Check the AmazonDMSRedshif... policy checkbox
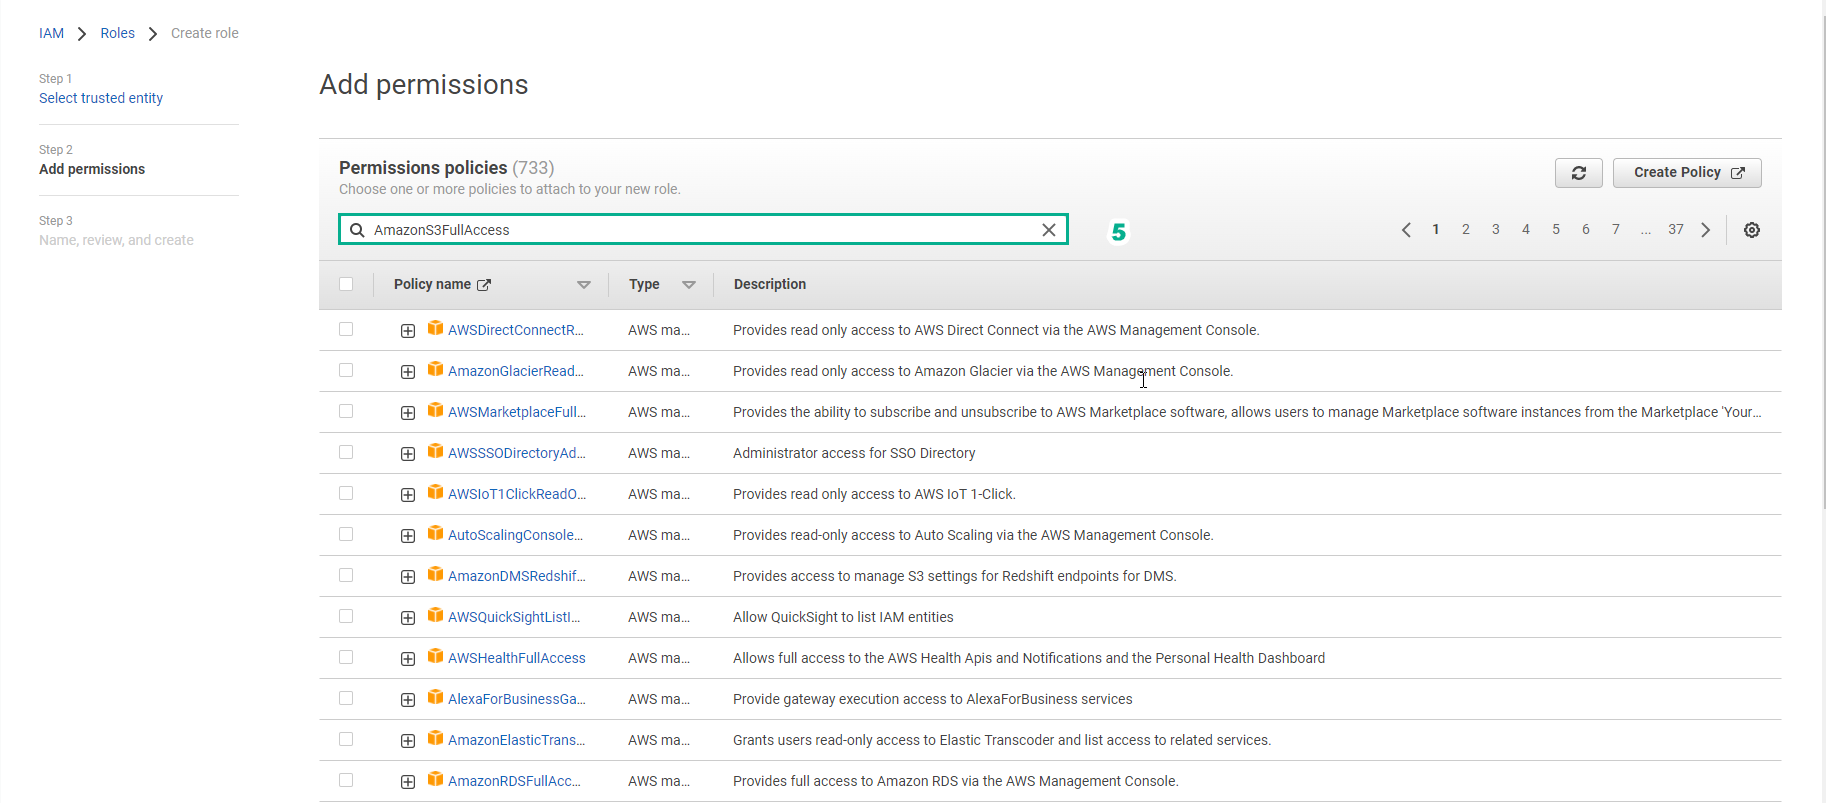Viewport: 1826px width, 803px height. click(x=346, y=575)
